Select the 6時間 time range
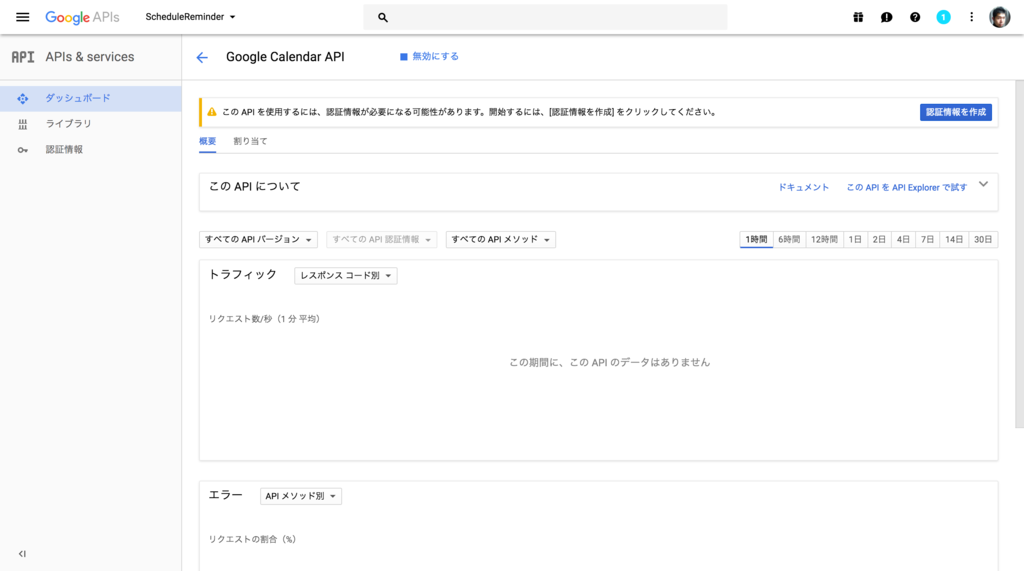 tap(789, 240)
